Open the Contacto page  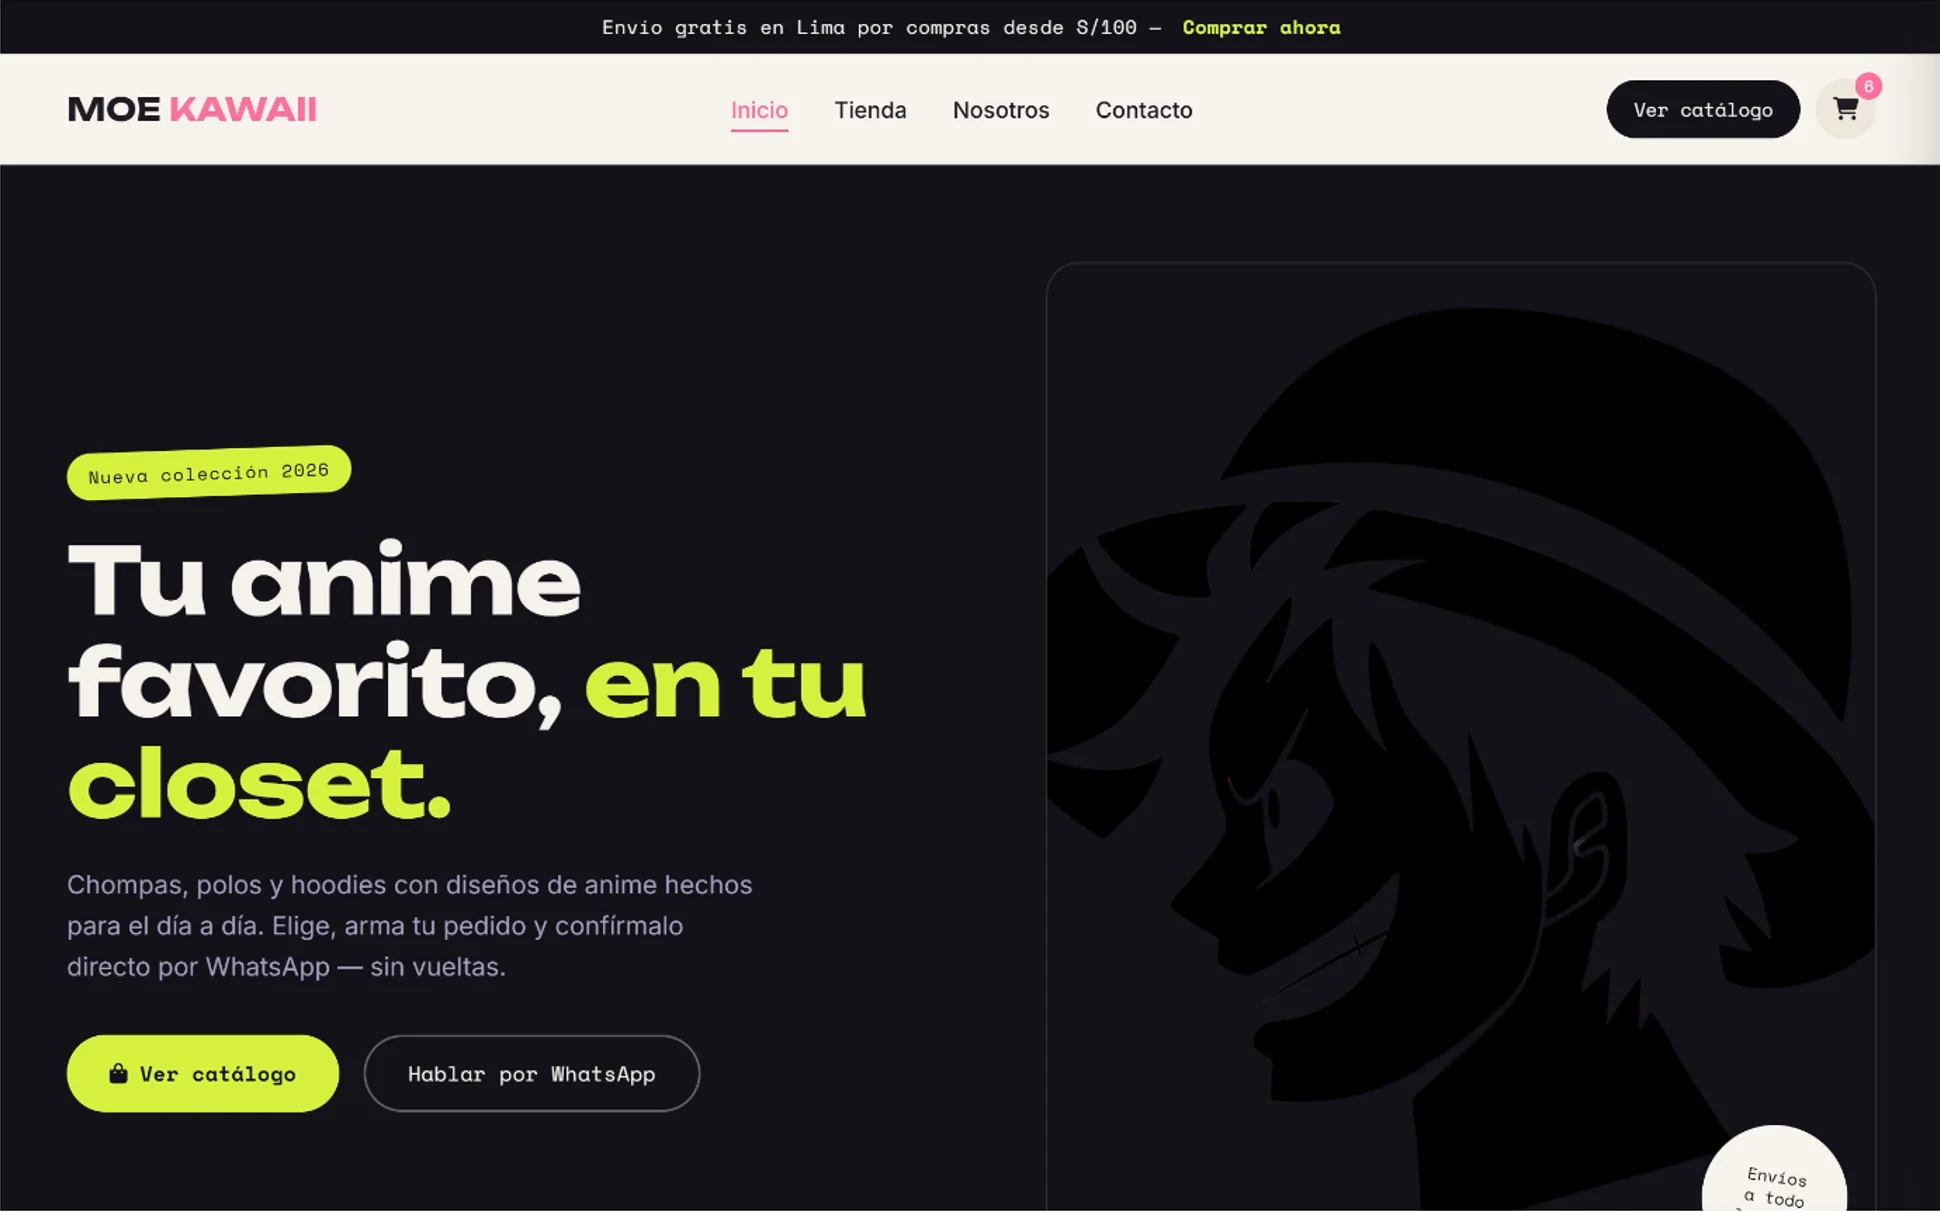[1144, 110]
